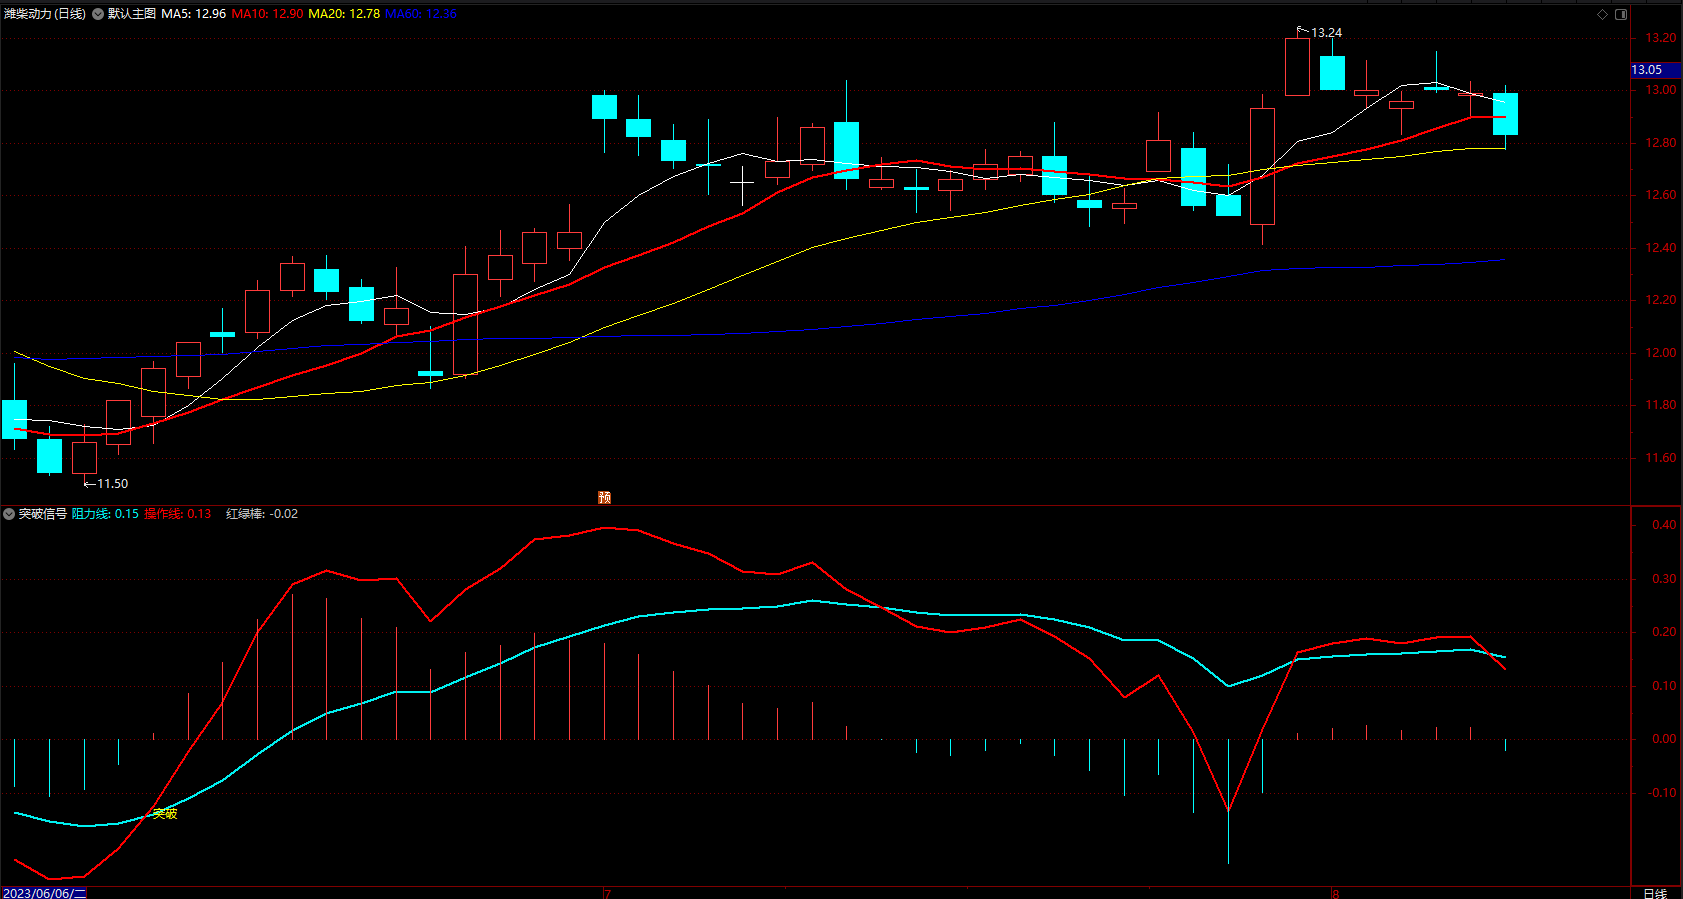Click the yellow 突破 signal label

(x=165, y=814)
